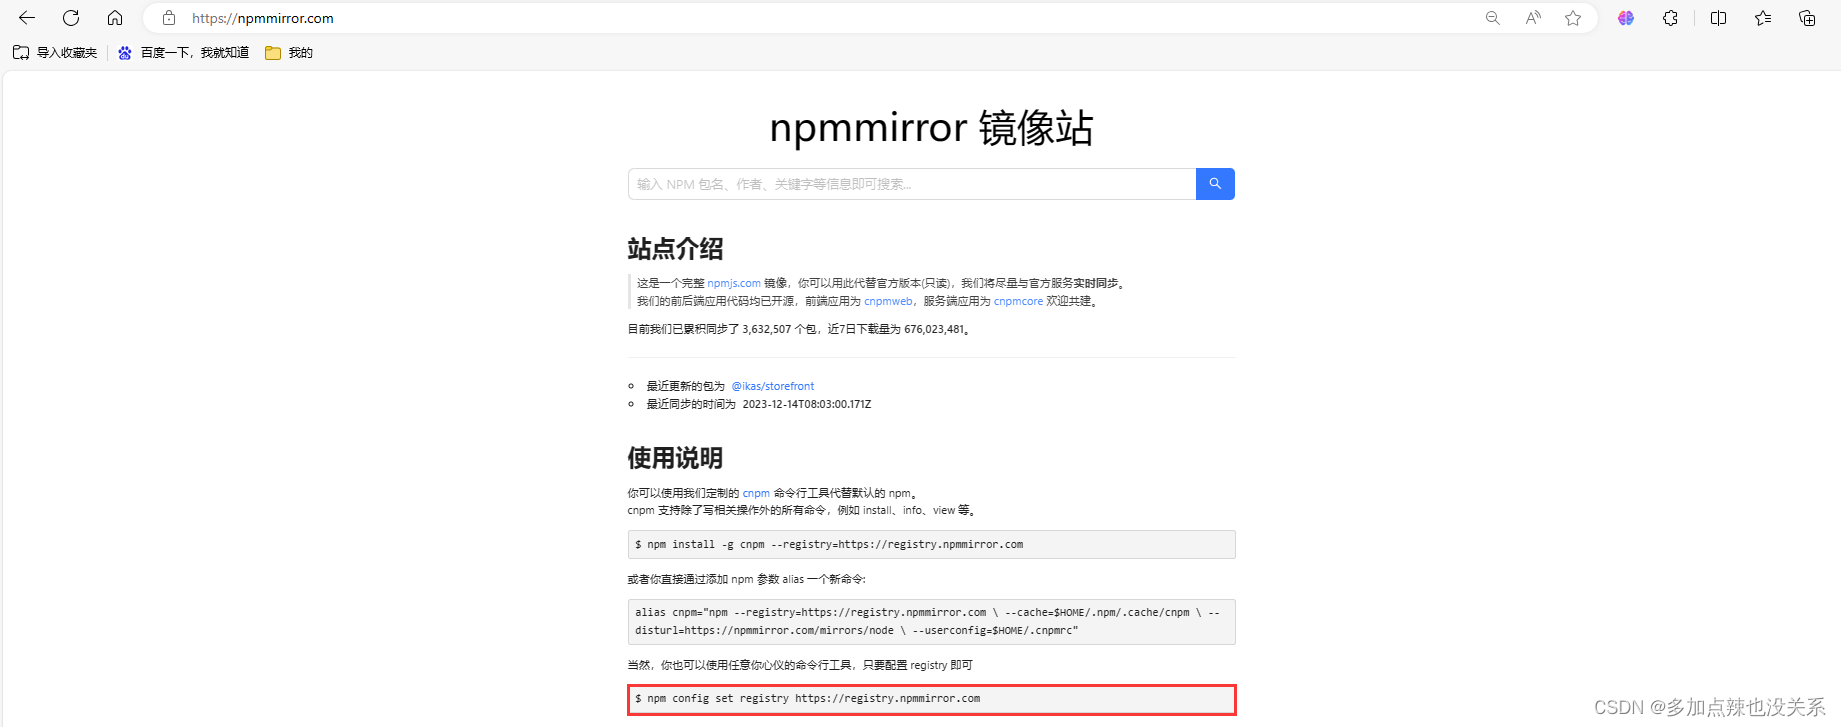Screen dimensions: 1841x727
Task: View site info via the lock icon
Action: point(169,18)
